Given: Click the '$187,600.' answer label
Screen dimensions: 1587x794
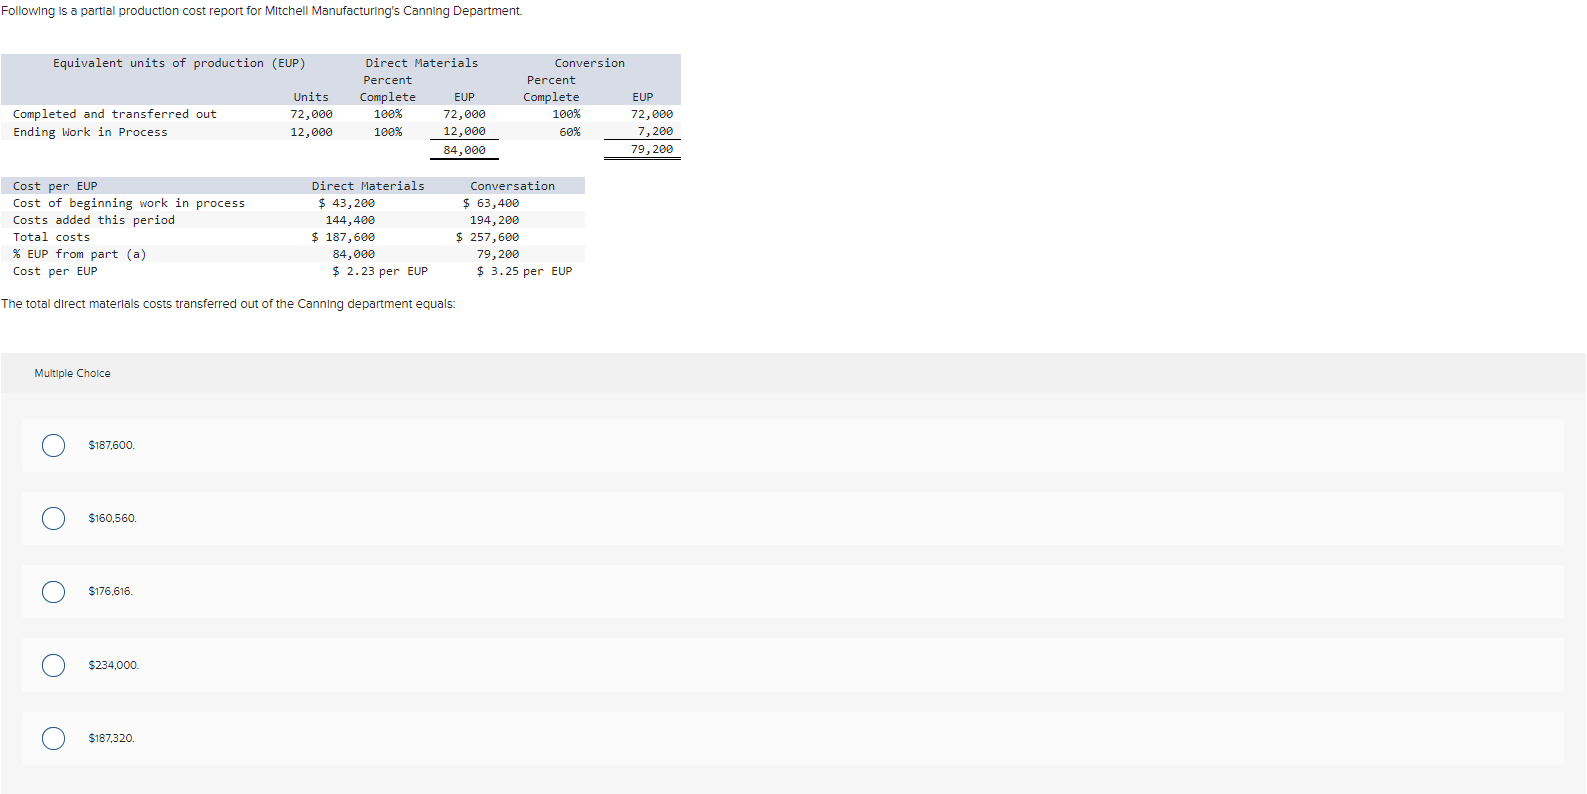Looking at the screenshot, I should 111,445.
